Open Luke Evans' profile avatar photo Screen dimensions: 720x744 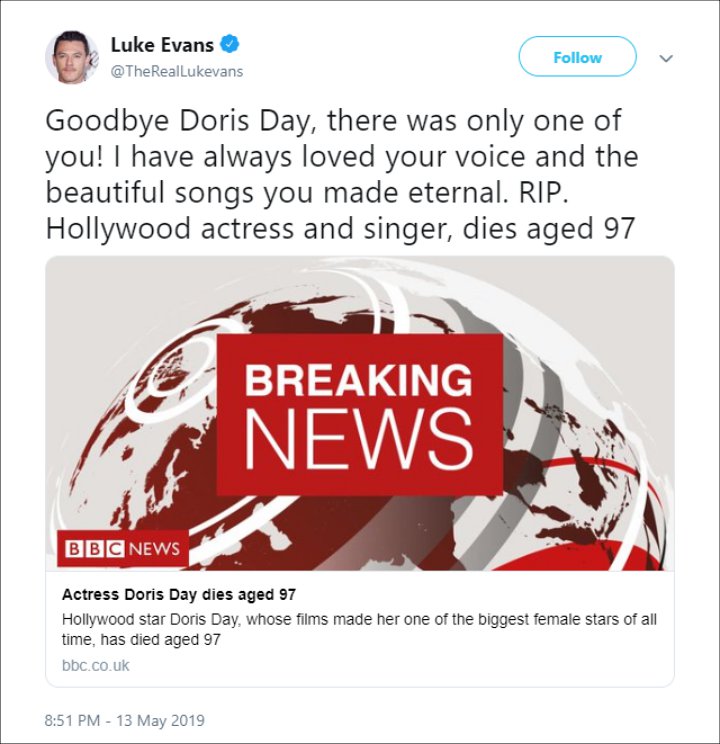(72, 57)
